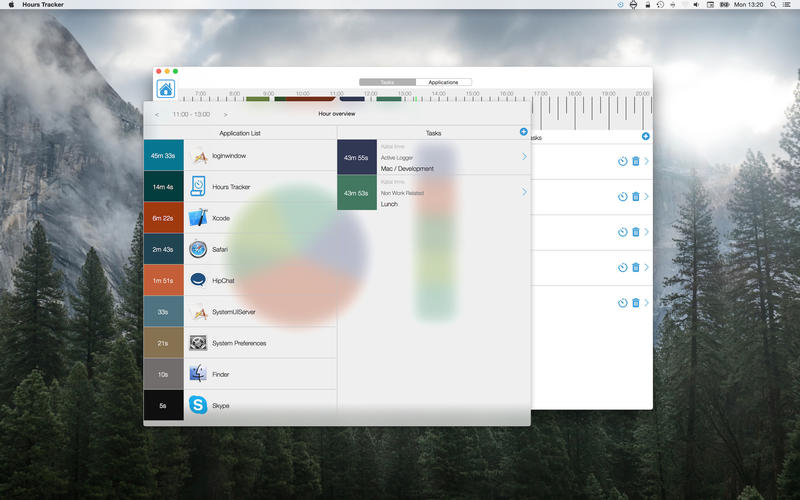The image size is (800, 500).
Task: Click the Skype icon in the Application List
Action: (198, 405)
